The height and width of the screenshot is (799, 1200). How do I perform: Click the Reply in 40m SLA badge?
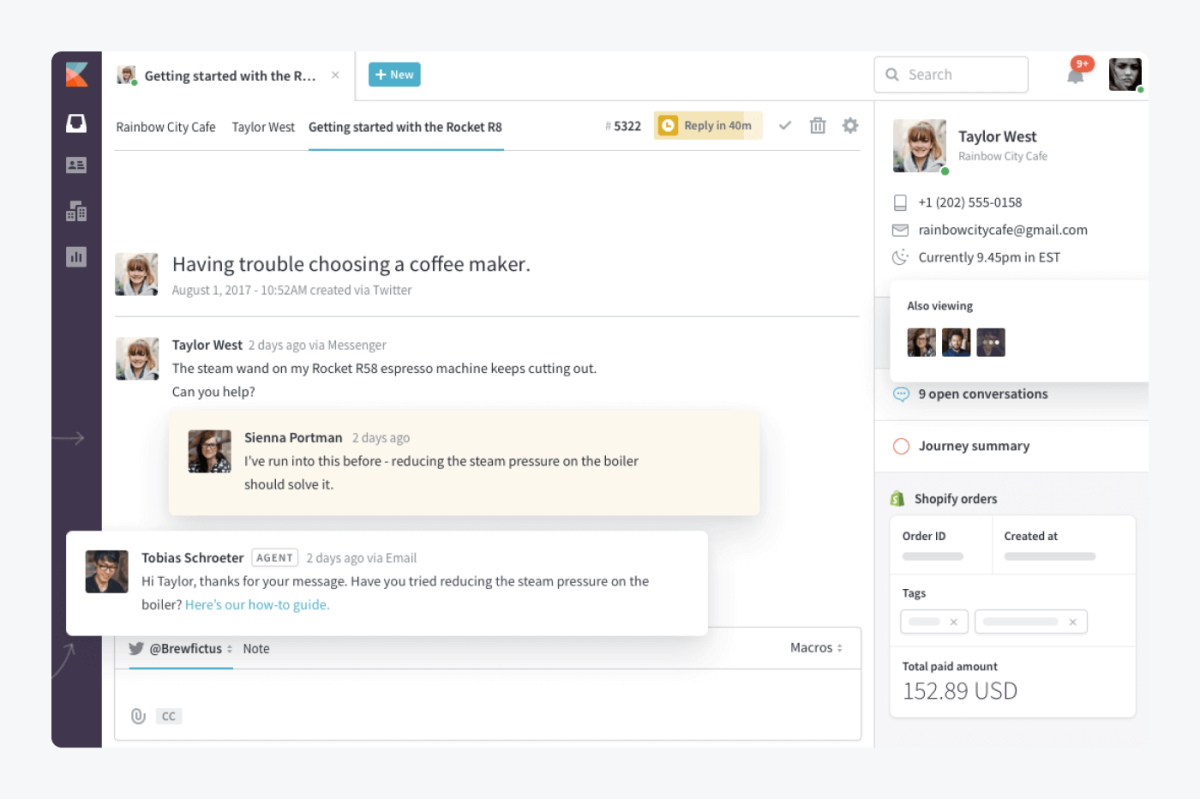click(707, 125)
